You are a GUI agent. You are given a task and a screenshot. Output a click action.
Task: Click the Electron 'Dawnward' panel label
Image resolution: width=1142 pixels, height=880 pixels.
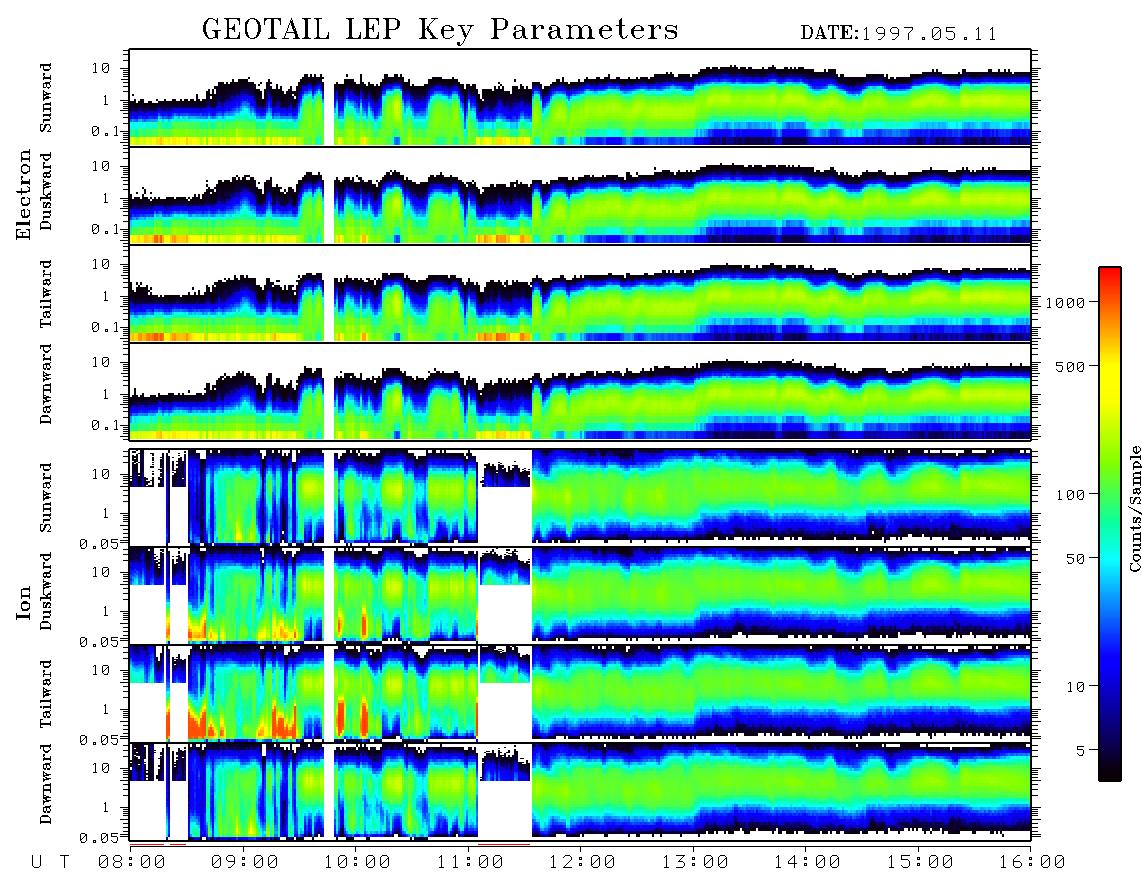(x=46, y=384)
